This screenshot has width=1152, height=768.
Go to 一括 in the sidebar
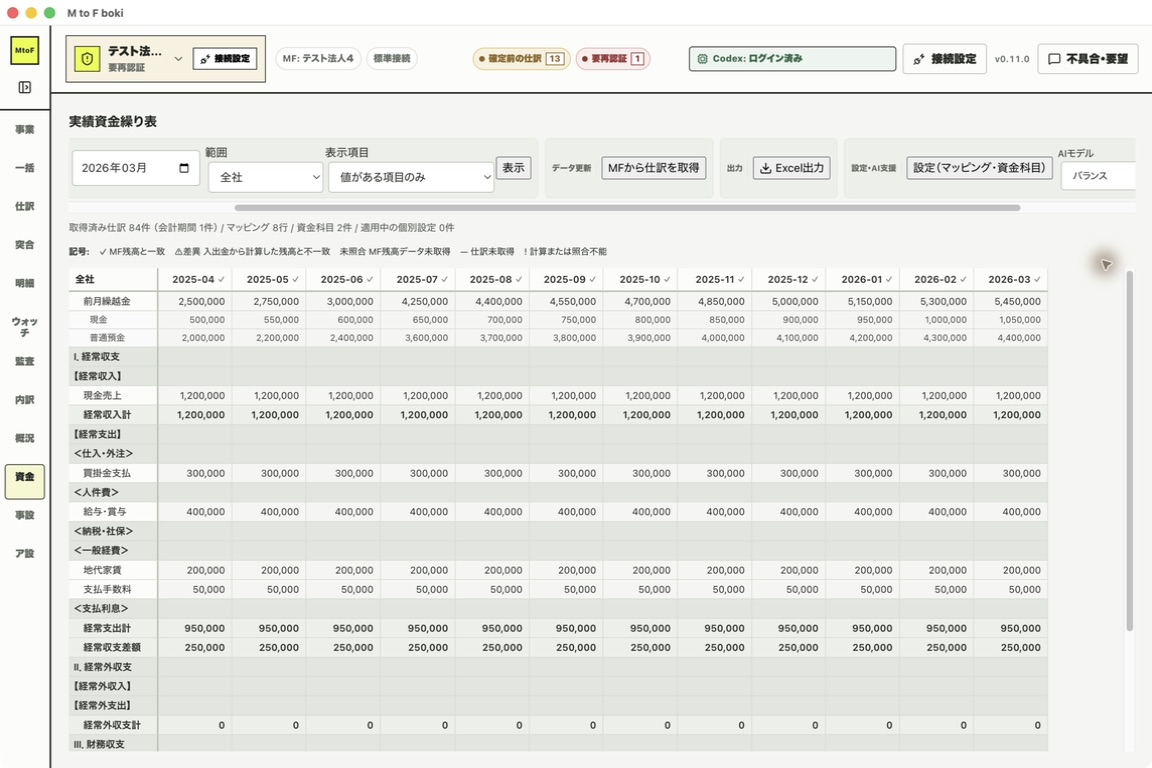(24, 168)
